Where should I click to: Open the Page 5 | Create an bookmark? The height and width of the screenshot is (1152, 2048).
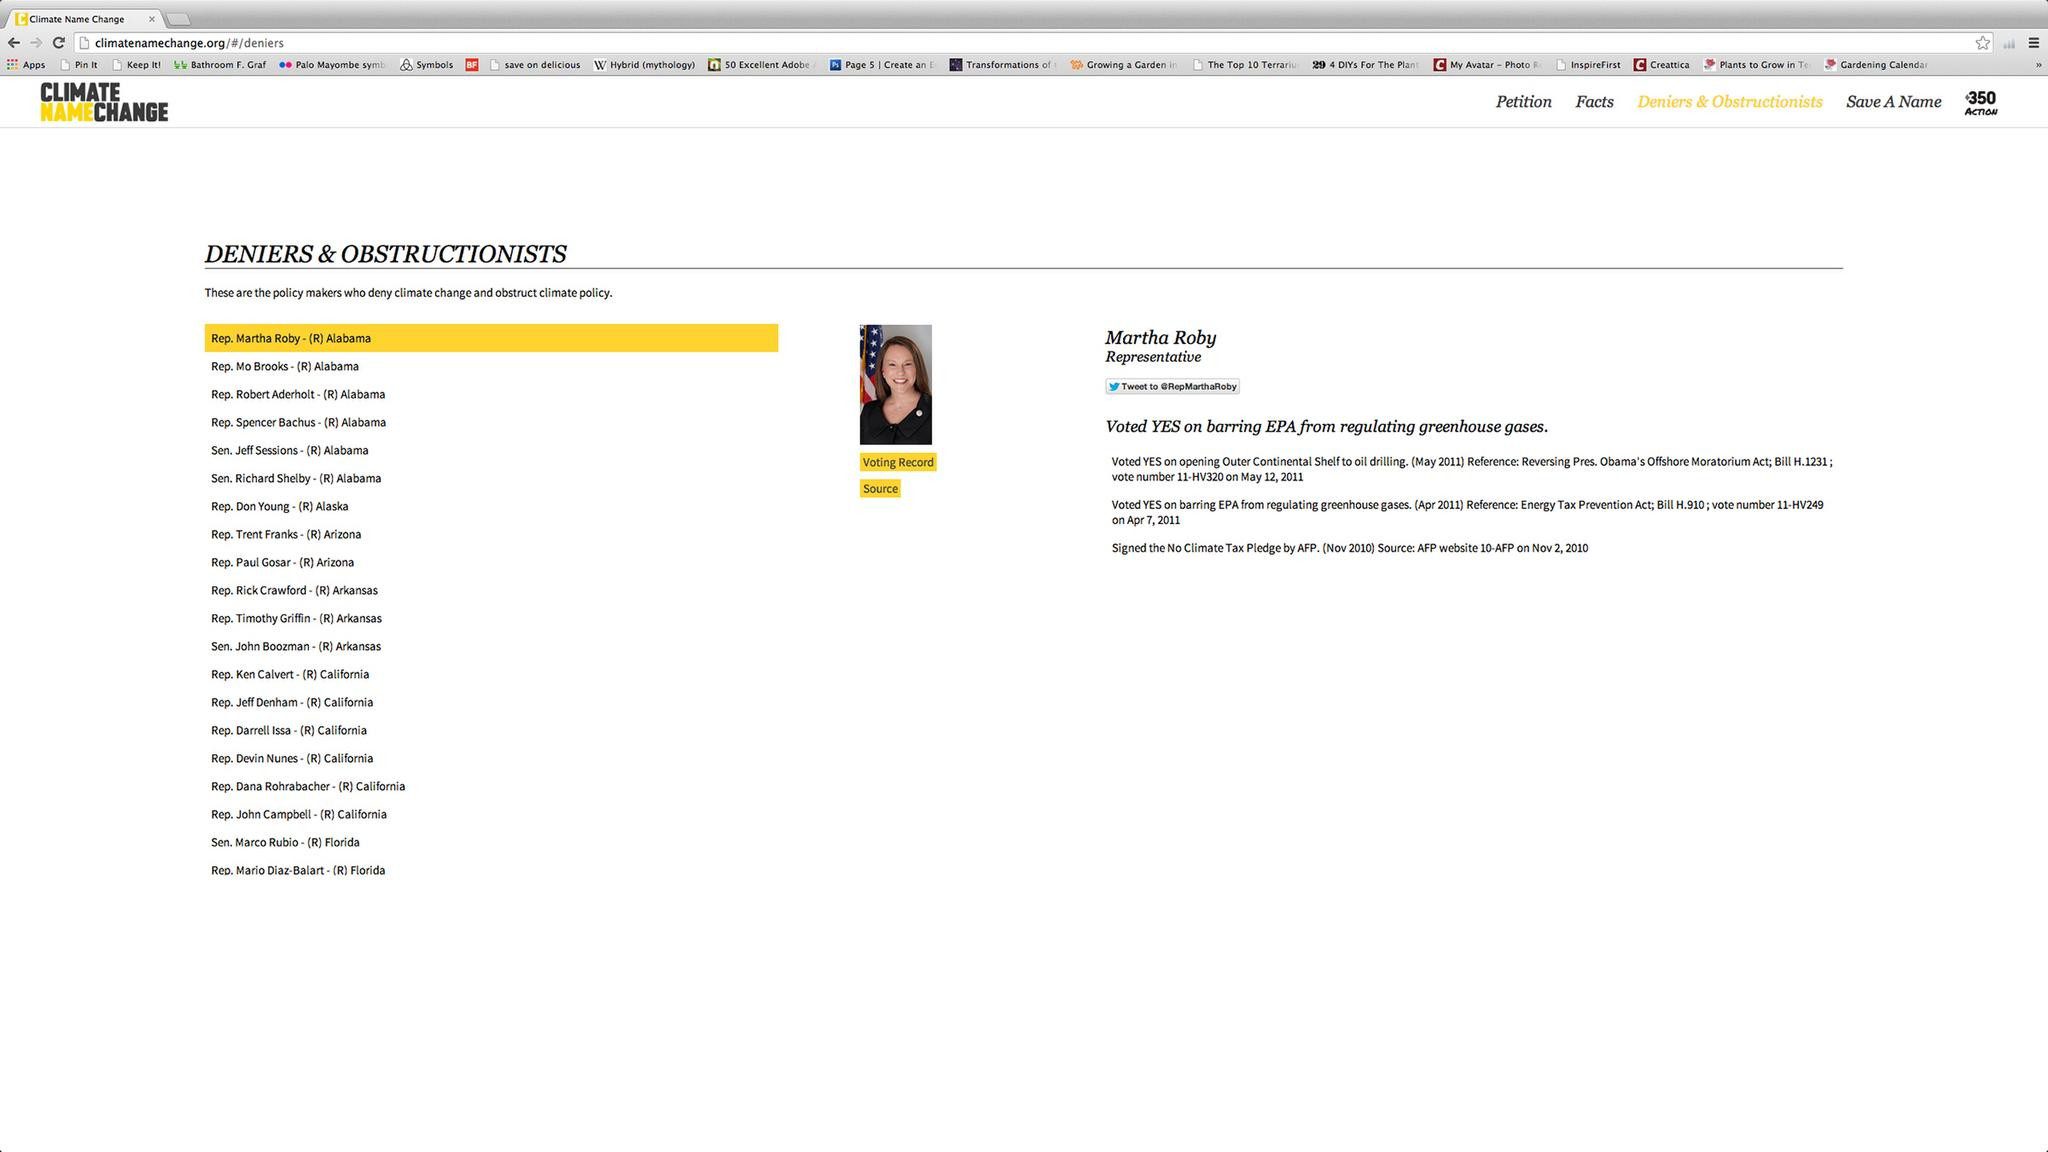pos(882,65)
